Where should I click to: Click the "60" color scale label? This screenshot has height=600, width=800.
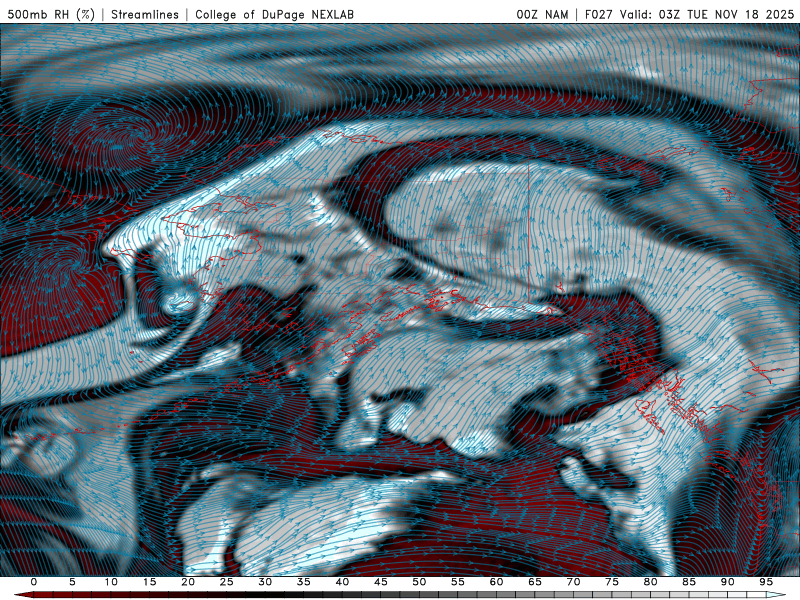point(496,582)
